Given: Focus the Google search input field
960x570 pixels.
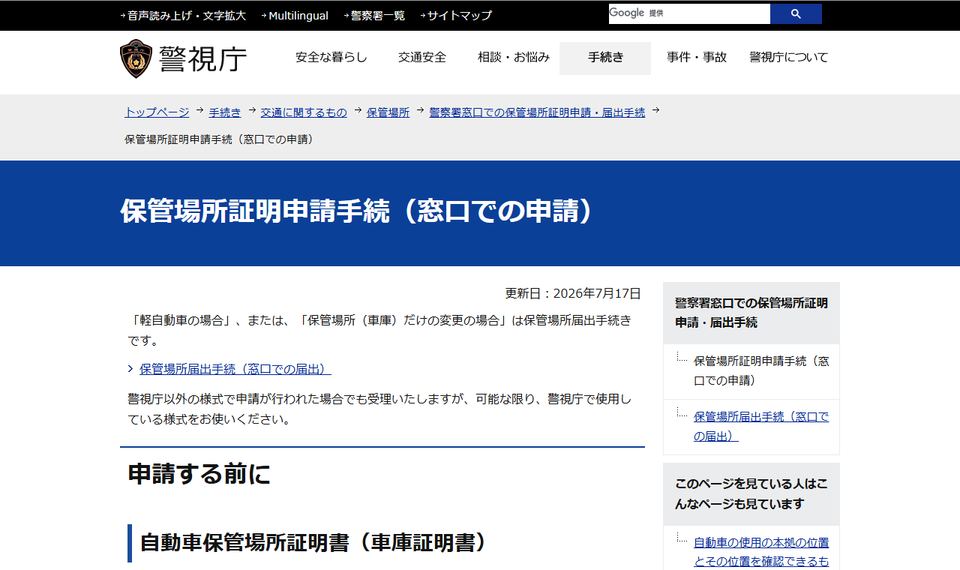Looking at the screenshot, I should tap(689, 13).
